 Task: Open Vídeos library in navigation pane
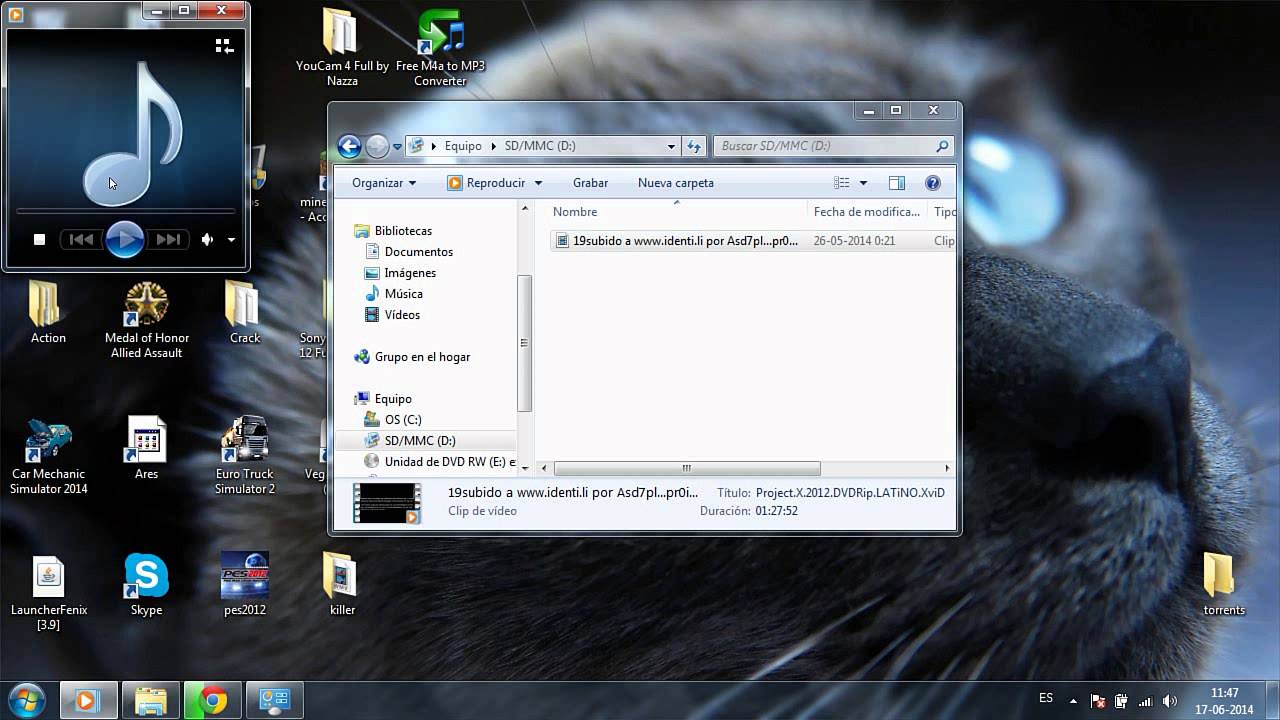click(402, 315)
